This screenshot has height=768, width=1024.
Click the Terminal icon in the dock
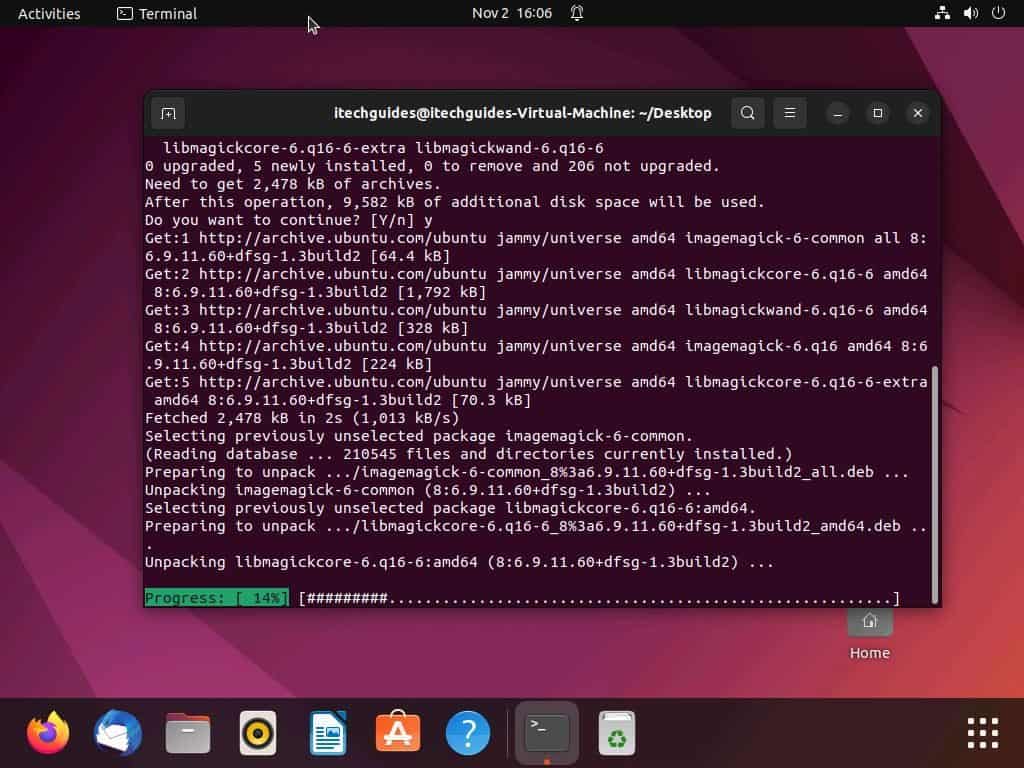547,733
